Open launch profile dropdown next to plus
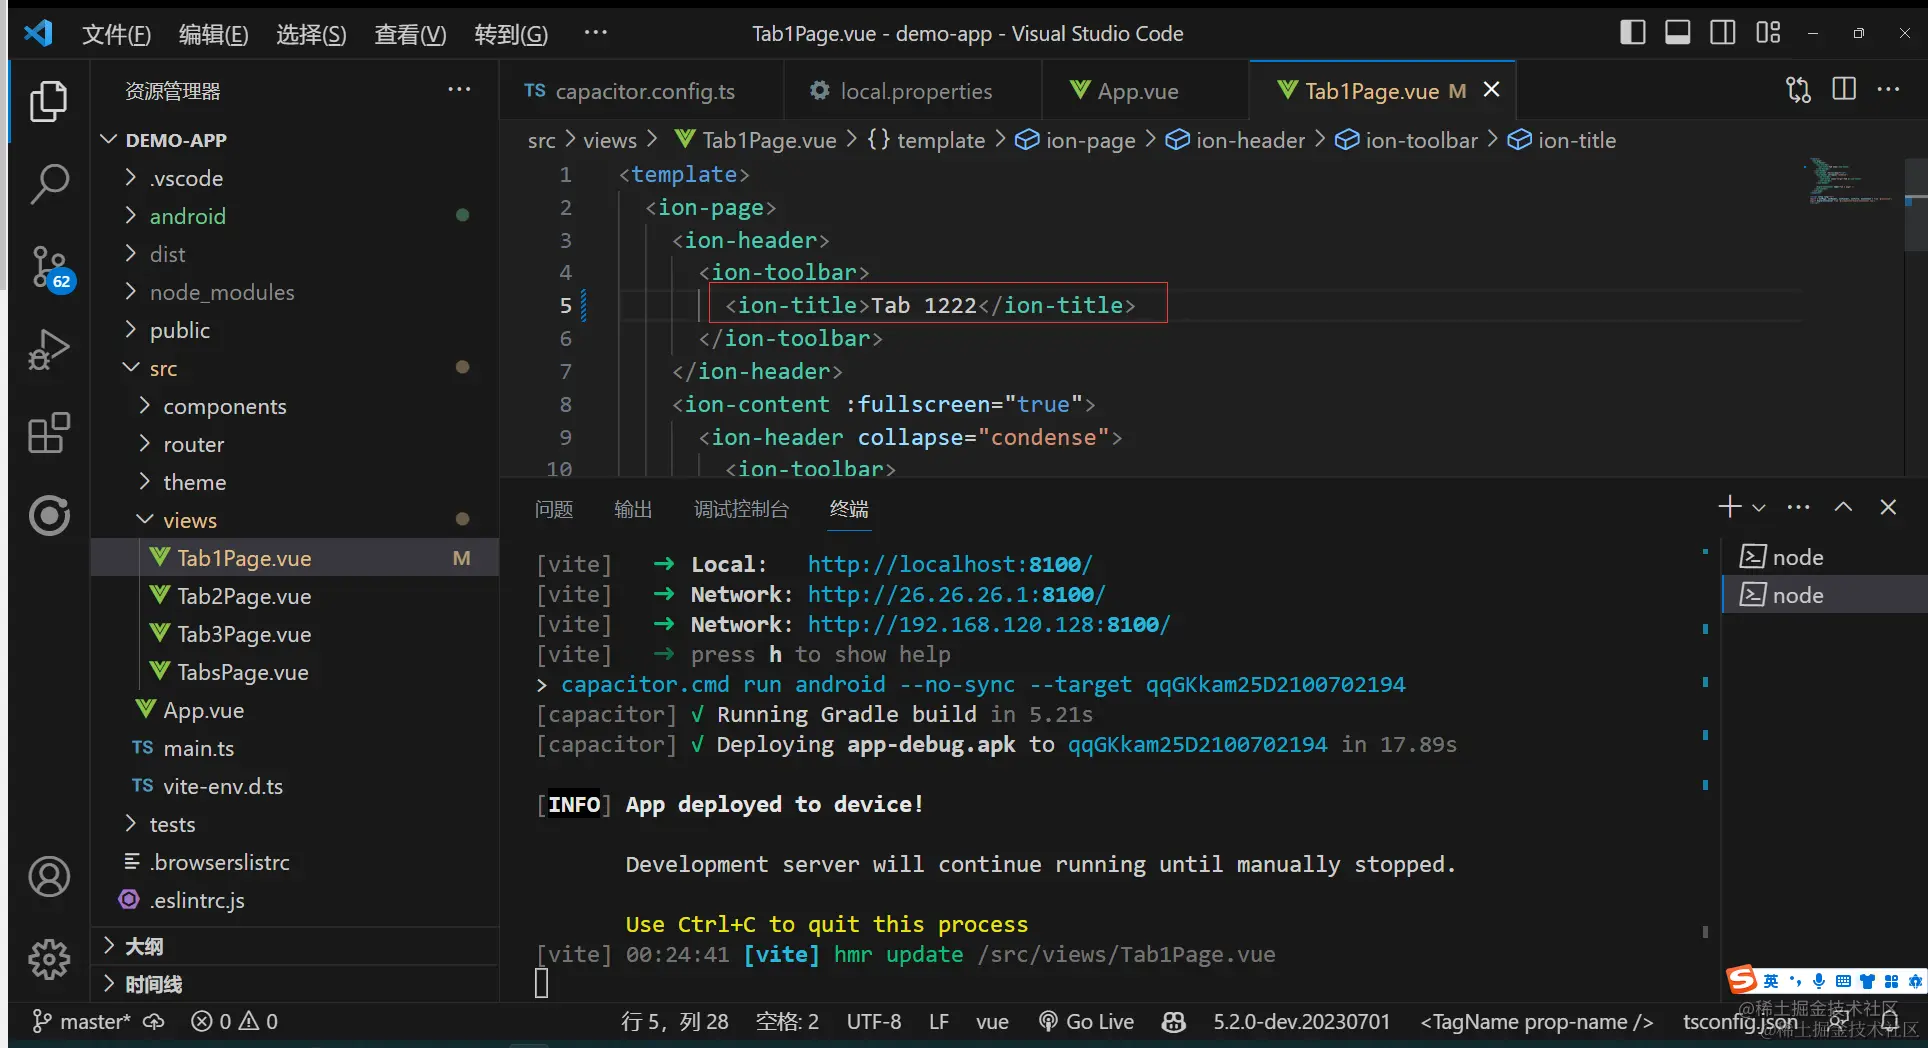Image resolution: width=1928 pixels, height=1048 pixels. [1759, 508]
